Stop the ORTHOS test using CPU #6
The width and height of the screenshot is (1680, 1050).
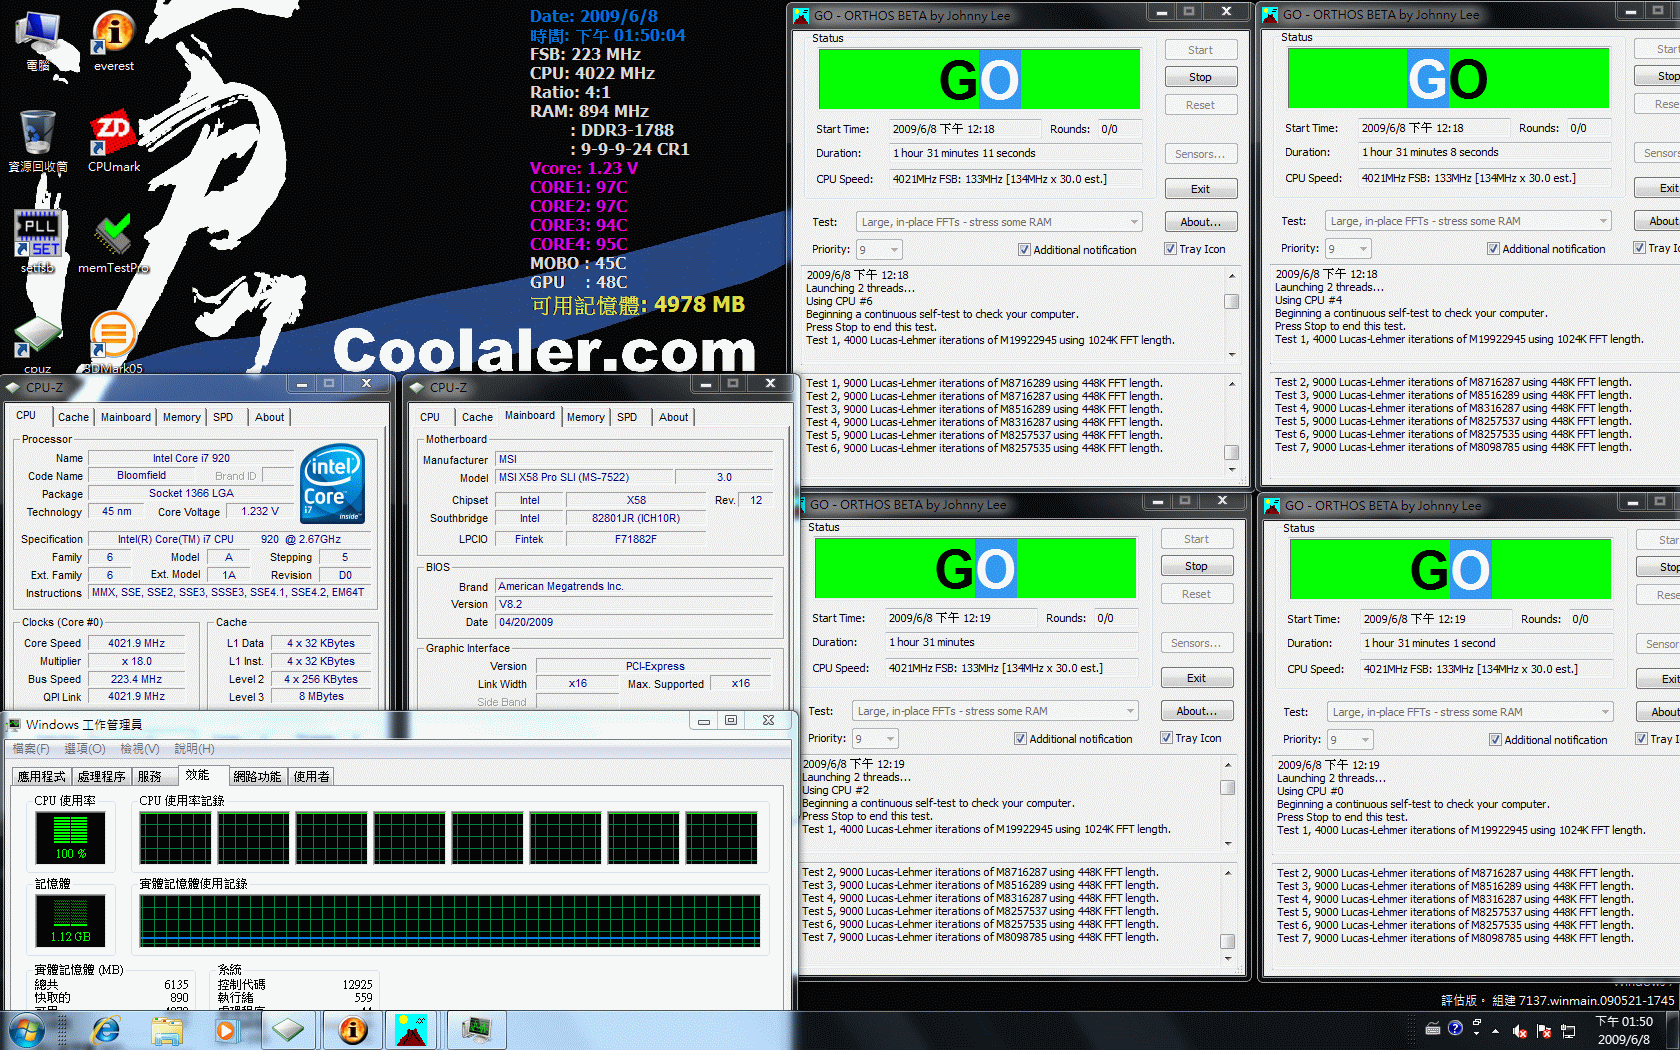pyautogui.click(x=1200, y=77)
